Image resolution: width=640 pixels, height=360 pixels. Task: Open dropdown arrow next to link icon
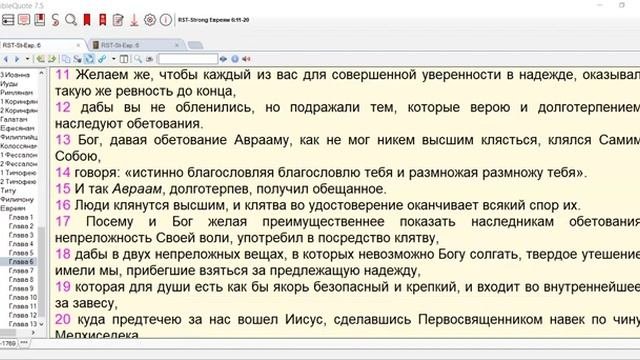pyautogui.click(x=113, y=59)
